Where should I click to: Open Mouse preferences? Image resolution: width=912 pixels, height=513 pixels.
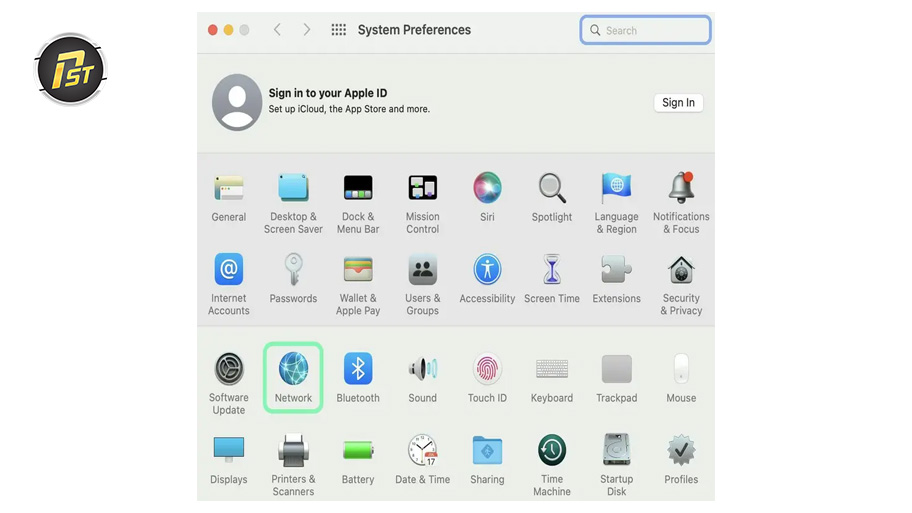pyautogui.click(x=681, y=378)
